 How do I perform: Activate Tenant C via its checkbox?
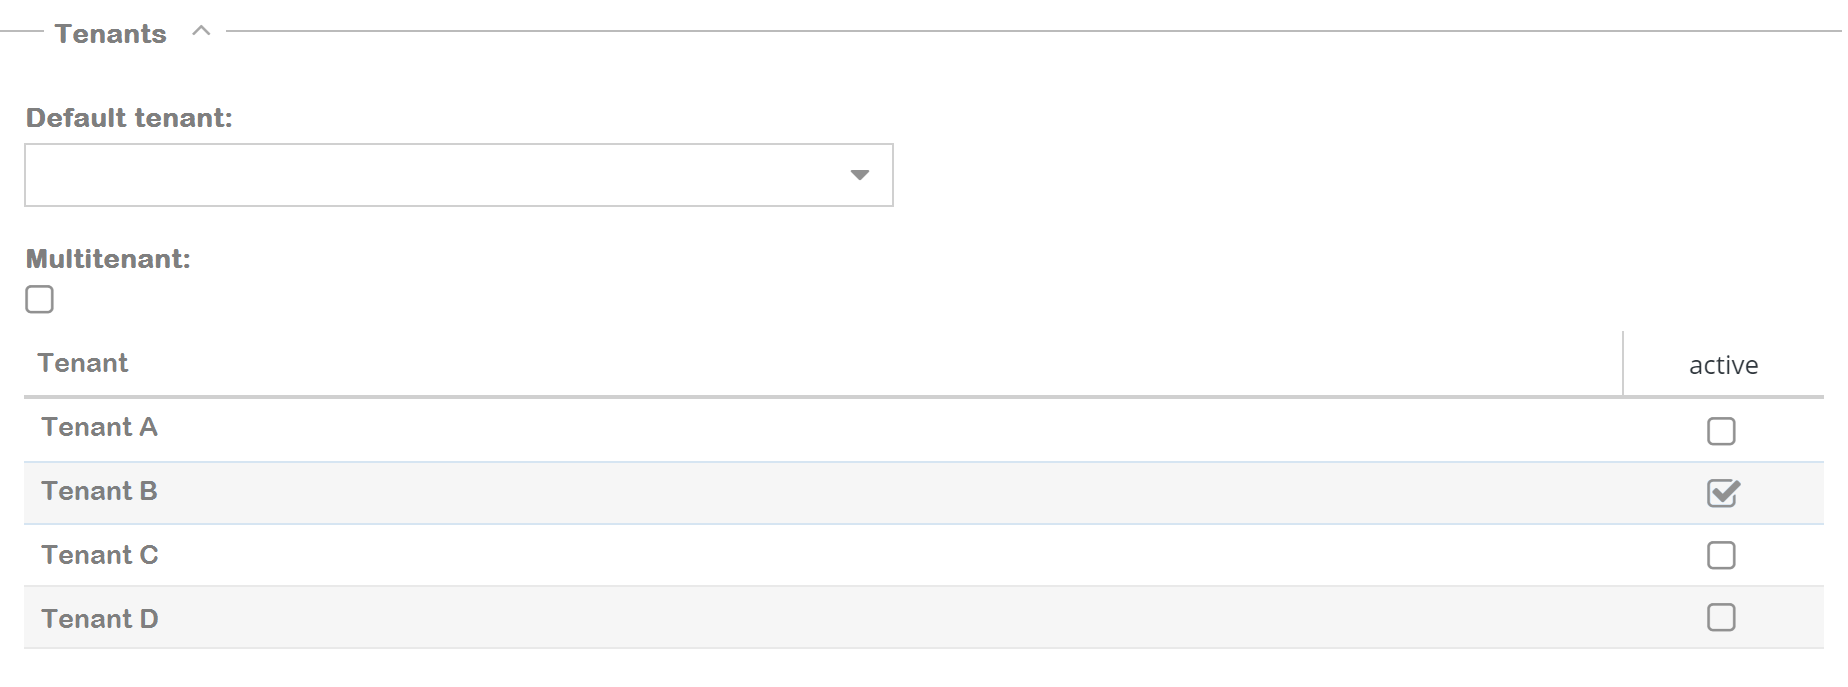coord(1720,555)
